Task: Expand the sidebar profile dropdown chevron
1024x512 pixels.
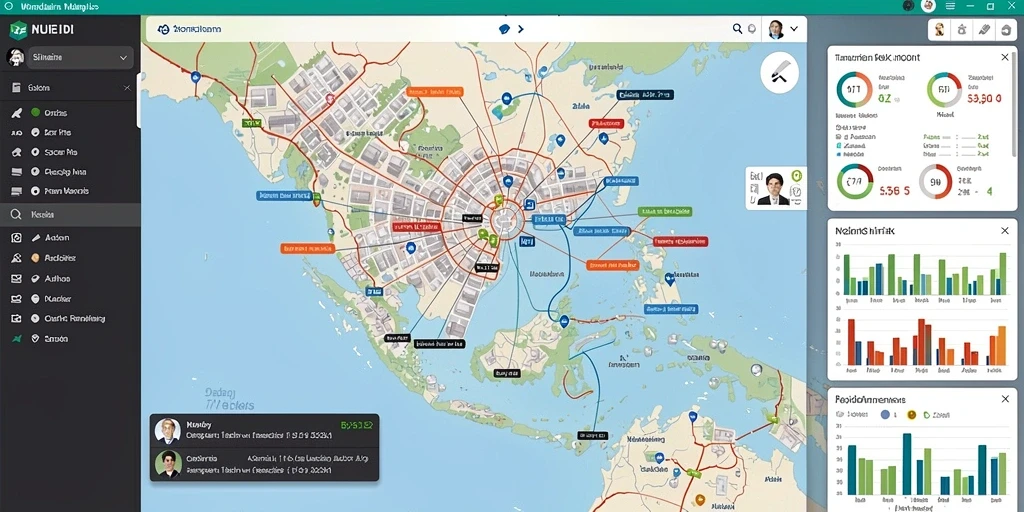Action: pyautogui.click(x=123, y=57)
